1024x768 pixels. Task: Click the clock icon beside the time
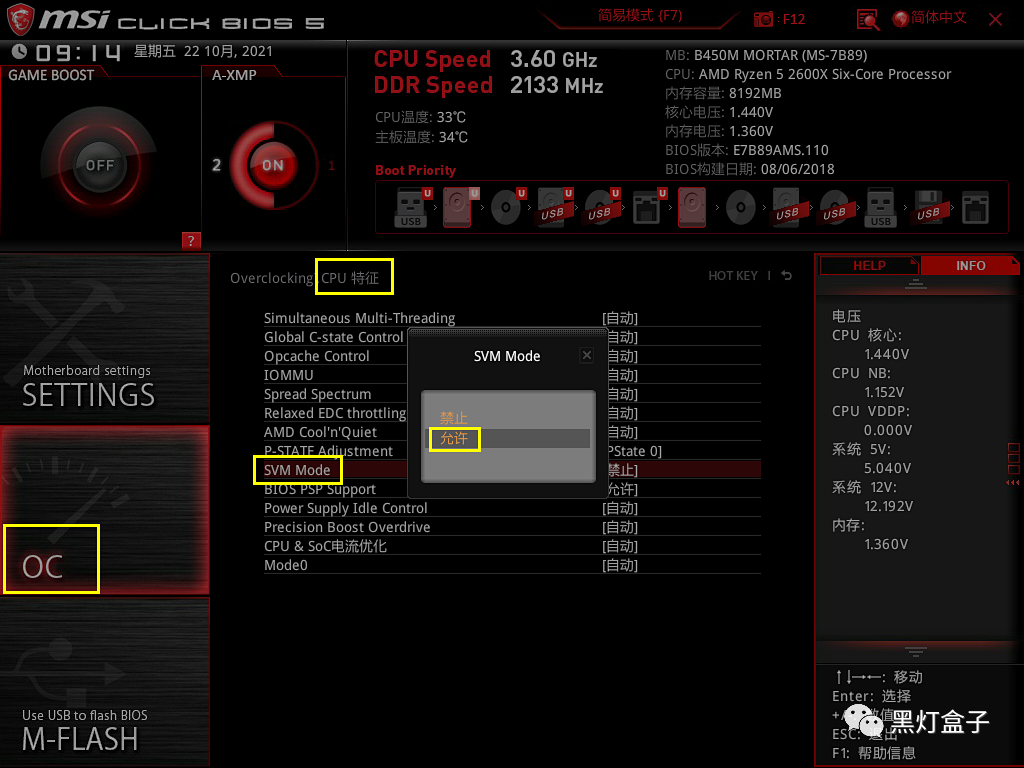click(x=19, y=51)
